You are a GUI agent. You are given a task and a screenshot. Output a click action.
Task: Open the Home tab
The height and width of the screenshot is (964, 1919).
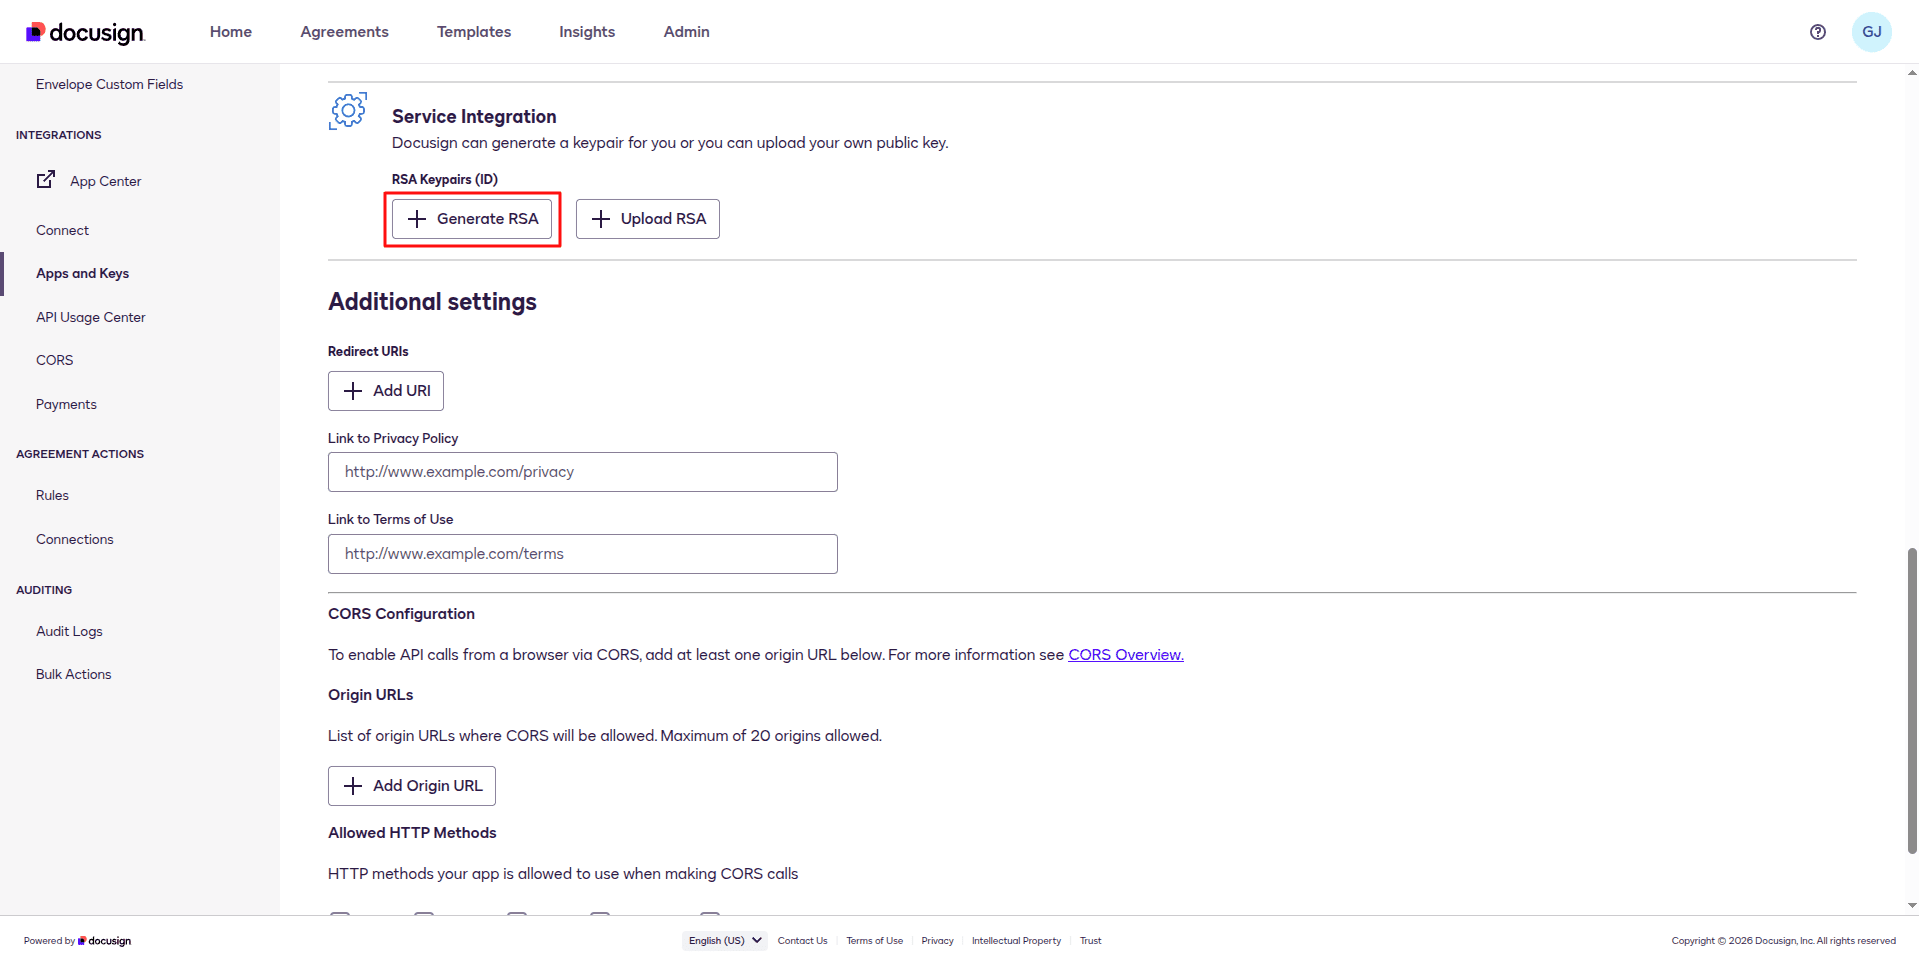[x=231, y=32]
